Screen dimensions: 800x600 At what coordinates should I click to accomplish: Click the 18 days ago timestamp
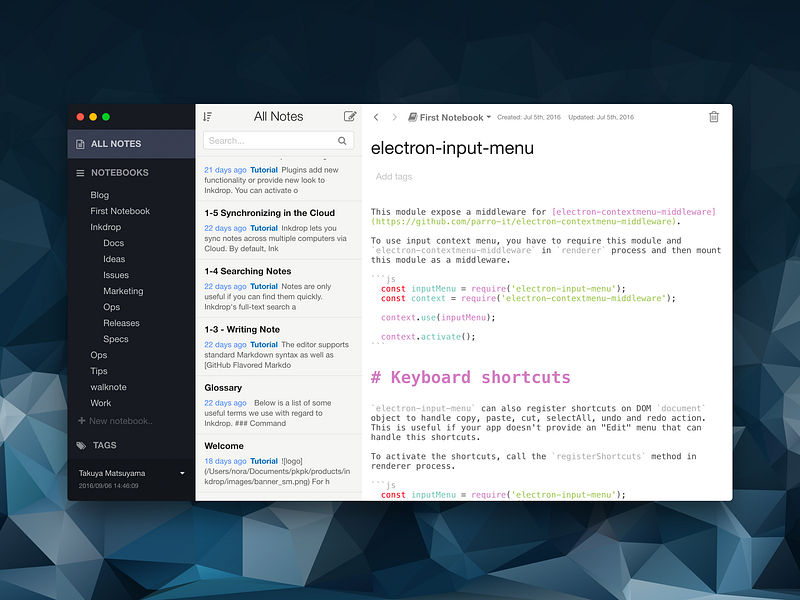pyautogui.click(x=225, y=461)
